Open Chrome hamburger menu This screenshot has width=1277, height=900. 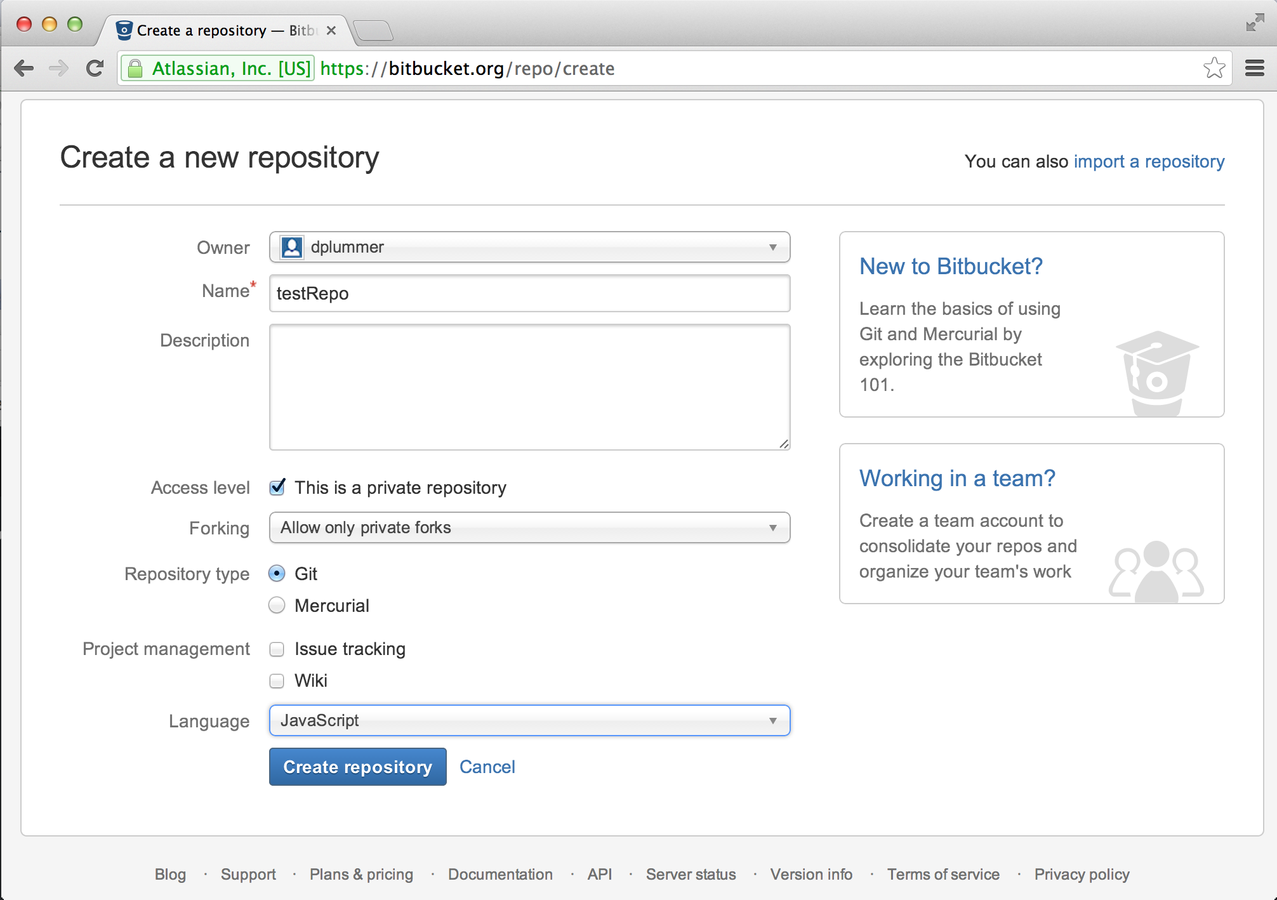pyautogui.click(x=1255, y=68)
